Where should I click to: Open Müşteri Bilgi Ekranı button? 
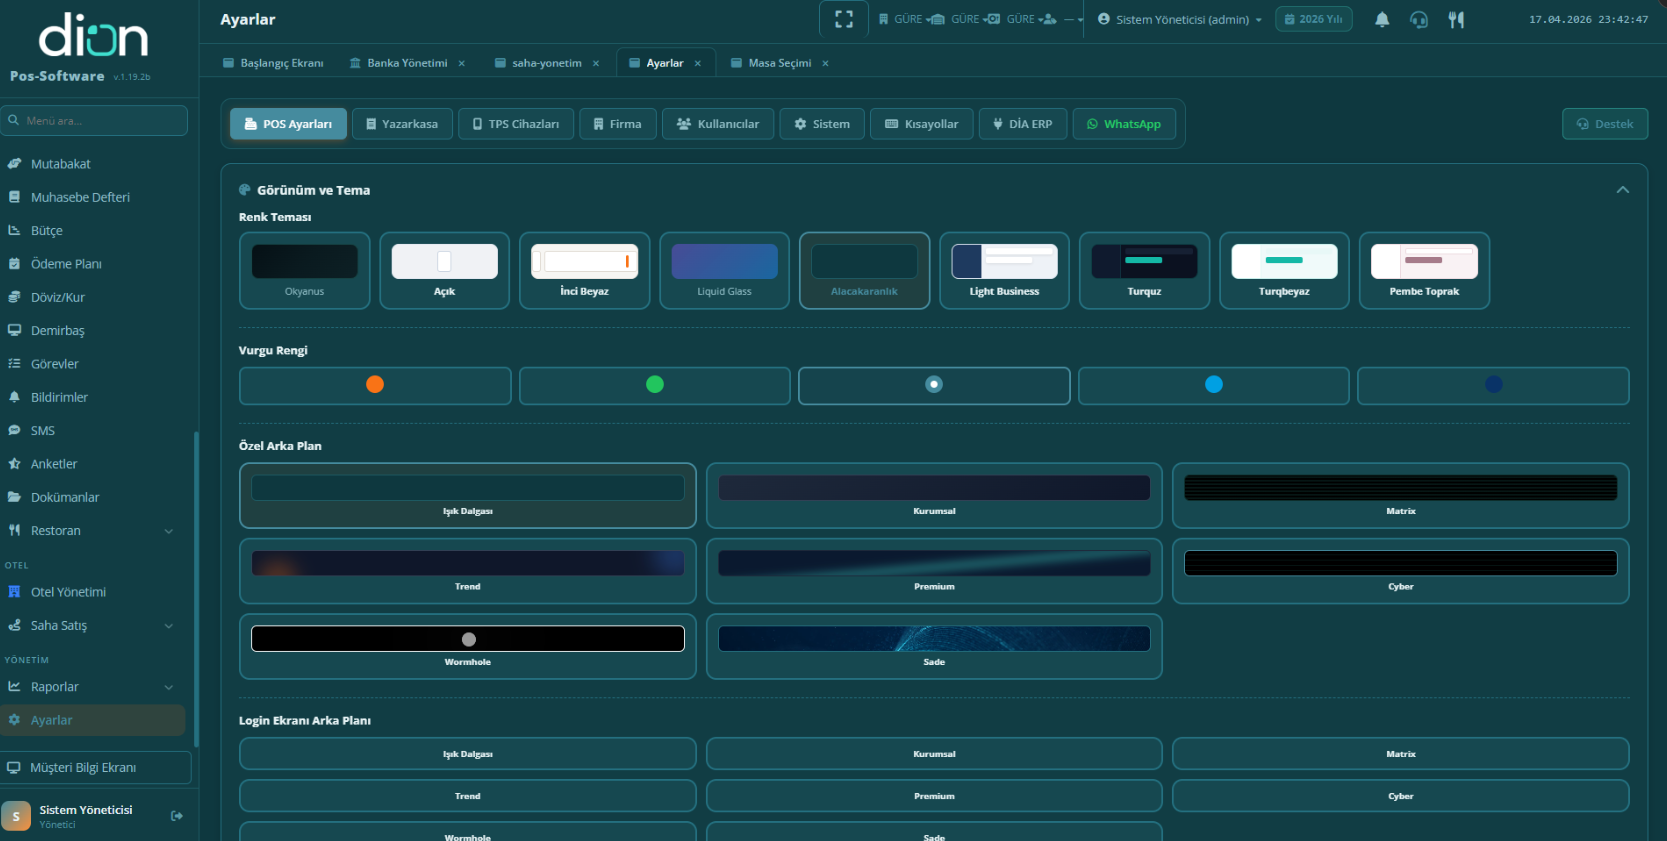(96, 768)
